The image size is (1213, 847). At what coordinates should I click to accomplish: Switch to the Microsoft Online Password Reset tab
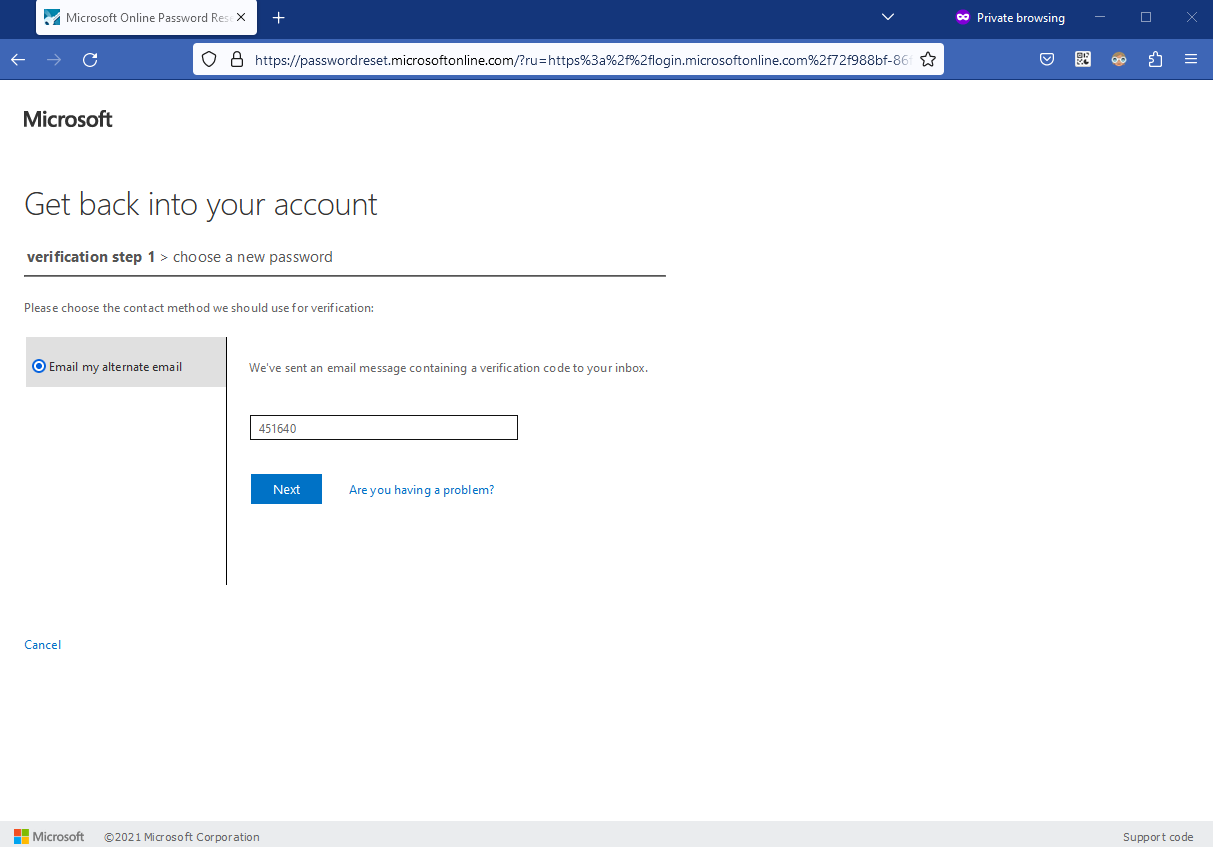140,17
